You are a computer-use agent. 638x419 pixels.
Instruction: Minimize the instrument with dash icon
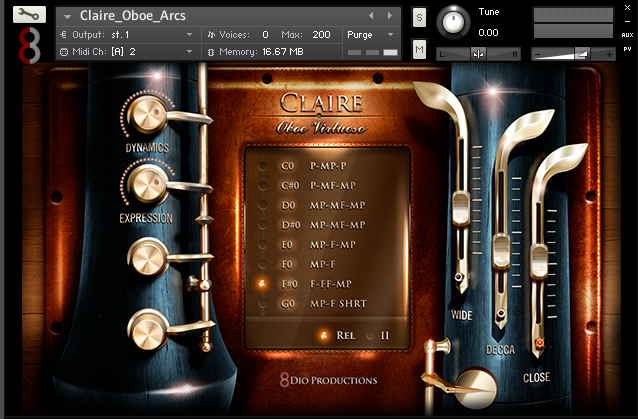(x=627, y=21)
